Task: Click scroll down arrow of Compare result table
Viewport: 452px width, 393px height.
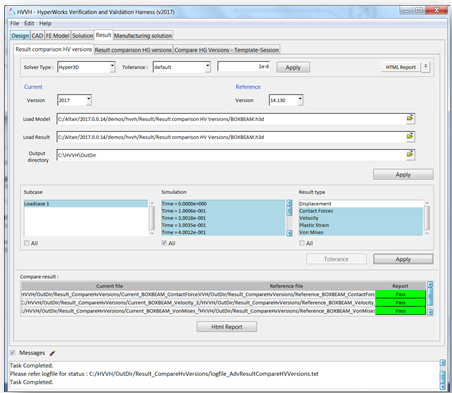Action: 430,312
